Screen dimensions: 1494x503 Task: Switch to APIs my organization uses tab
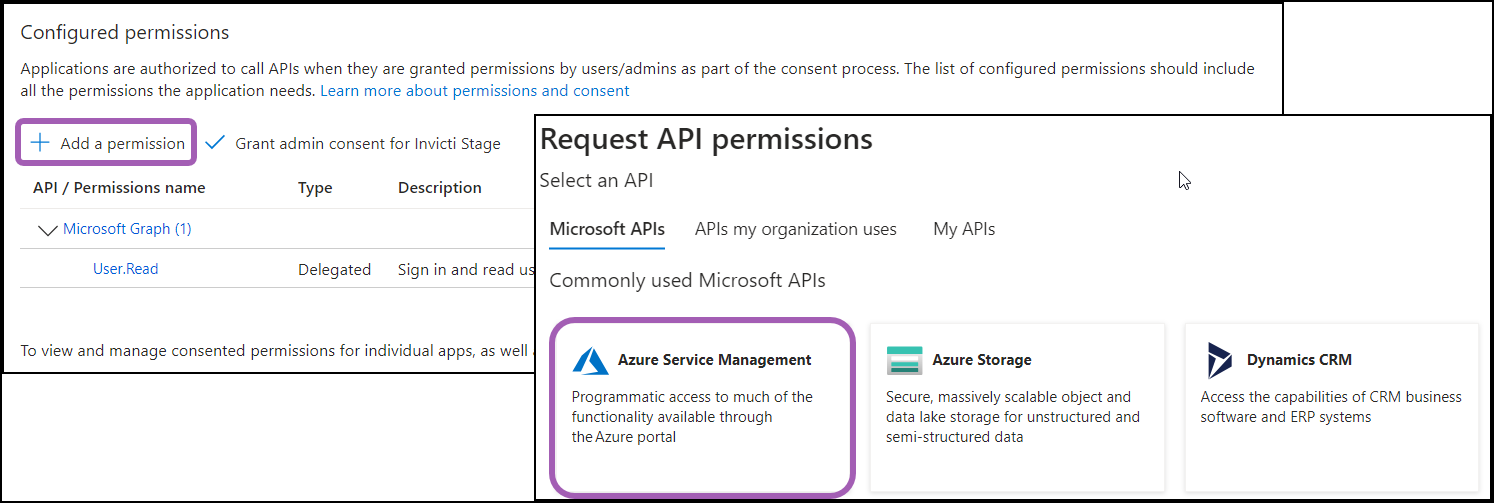click(x=796, y=229)
